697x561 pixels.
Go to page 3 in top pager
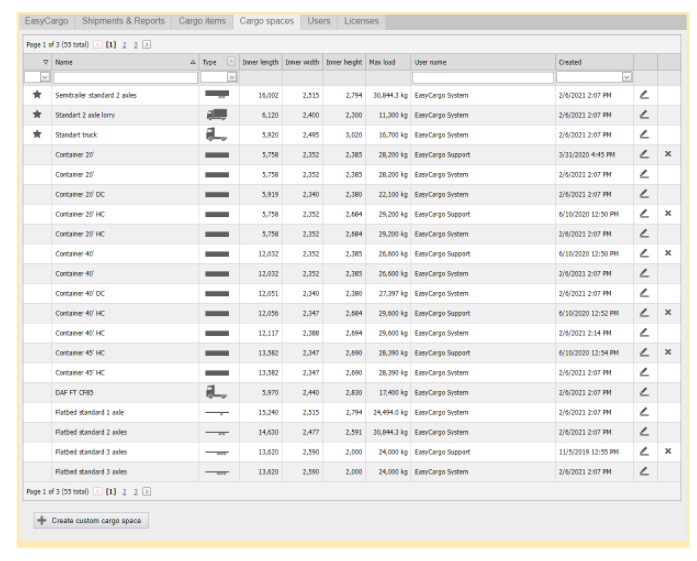[x=136, y=44]
